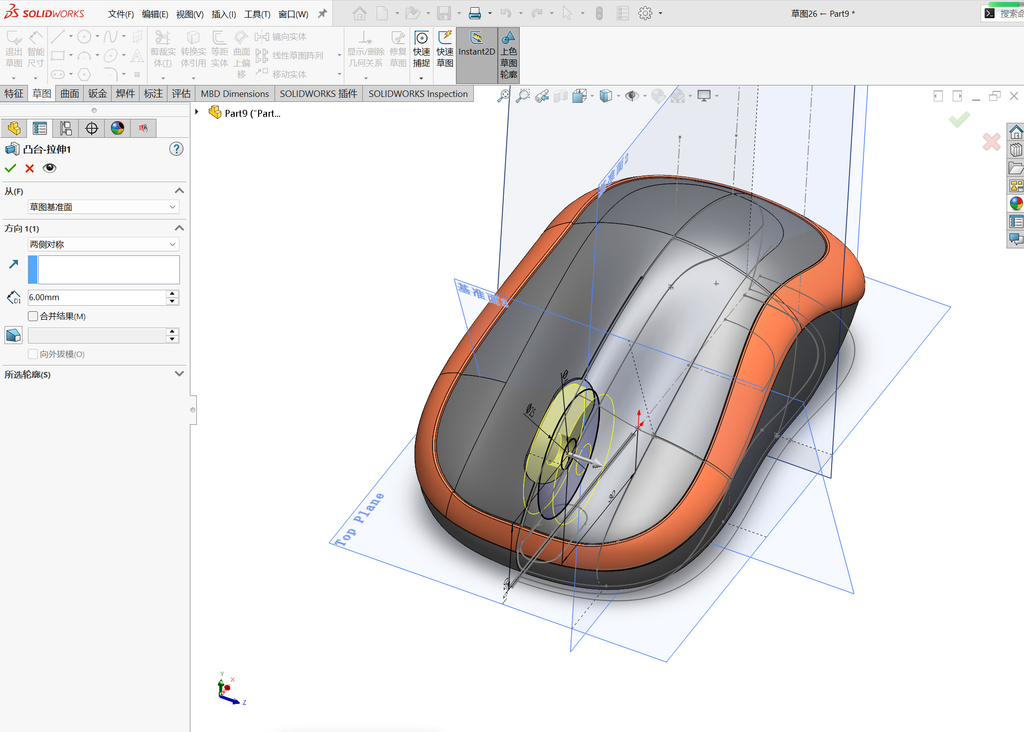Open the 插入(I) menu
Viewport: 1024px width, 732px height.
tap(223, 14)
